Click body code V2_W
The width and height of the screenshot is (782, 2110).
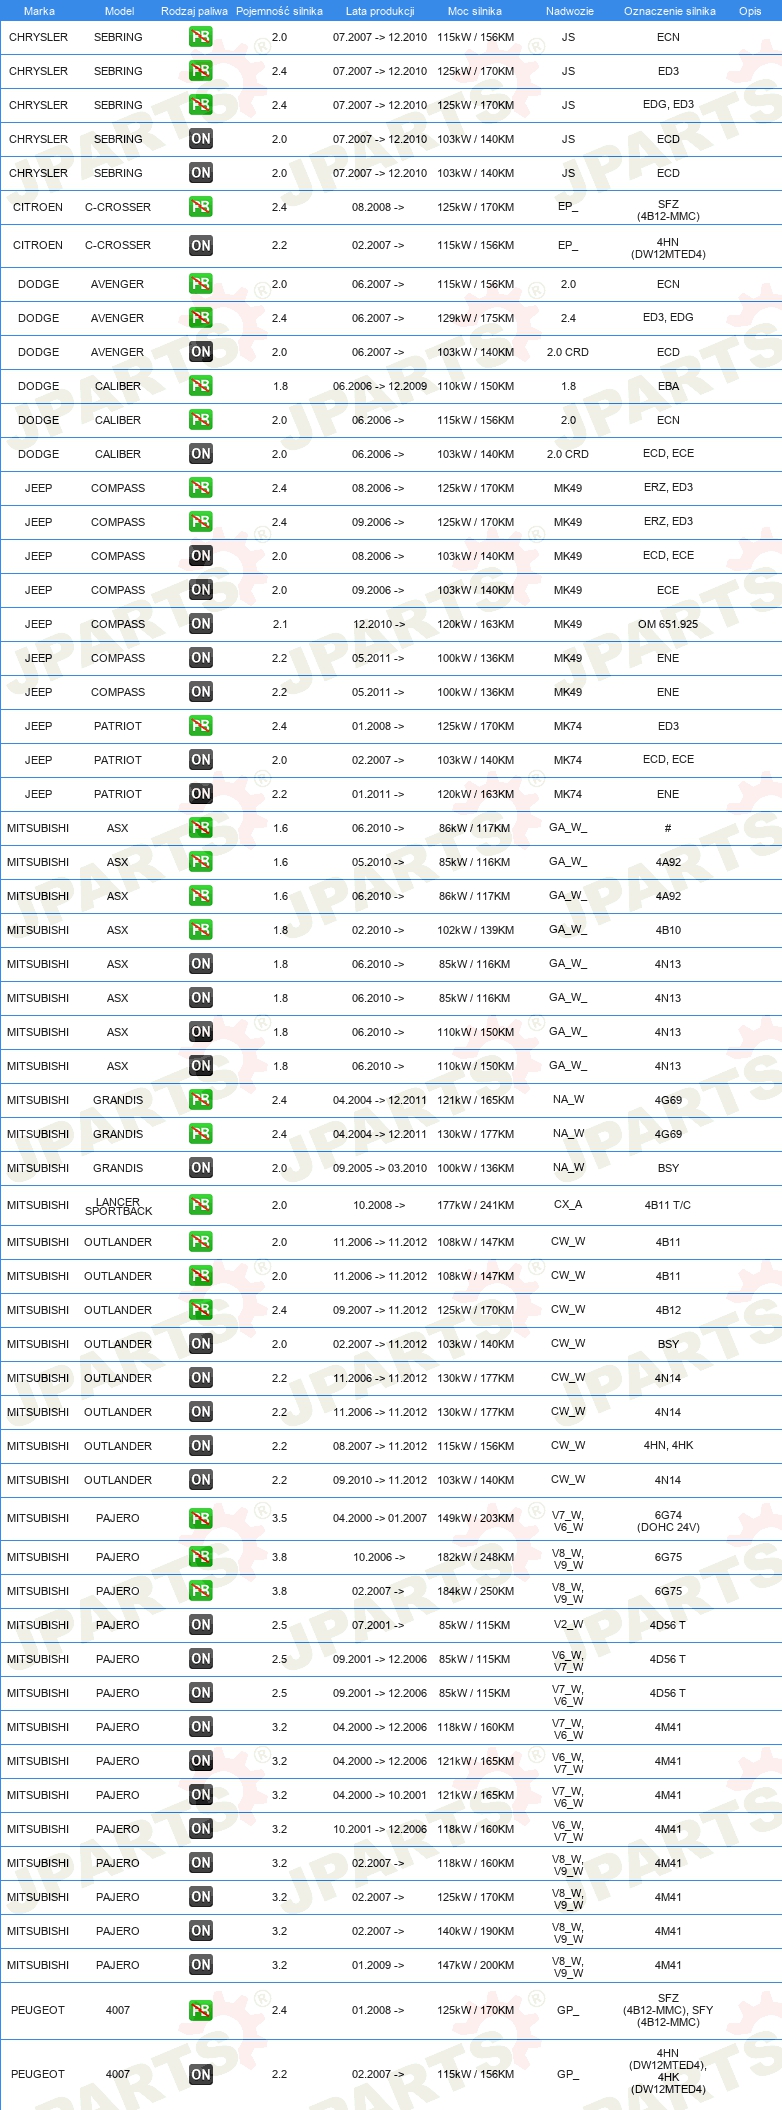pyautogui.click(x=568, y=1624)
